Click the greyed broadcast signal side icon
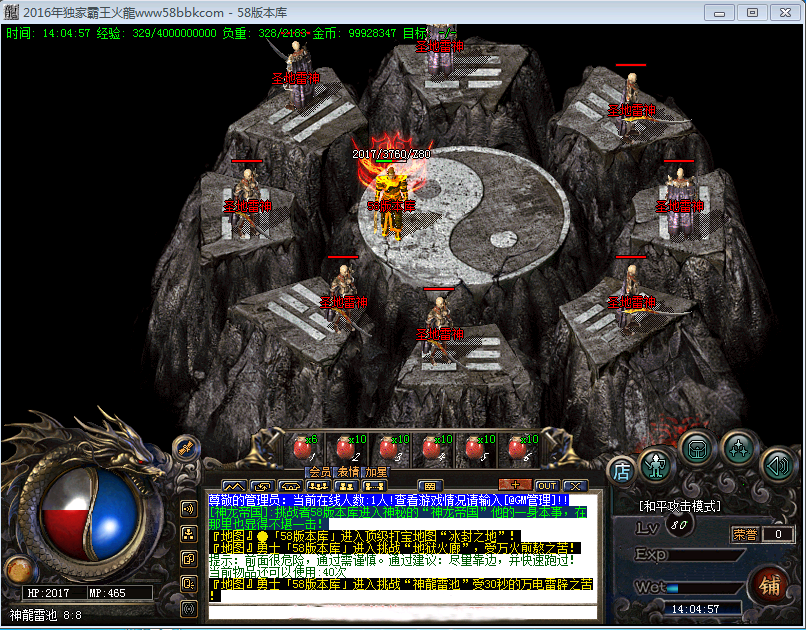806x630 pixels. [189, 609]
